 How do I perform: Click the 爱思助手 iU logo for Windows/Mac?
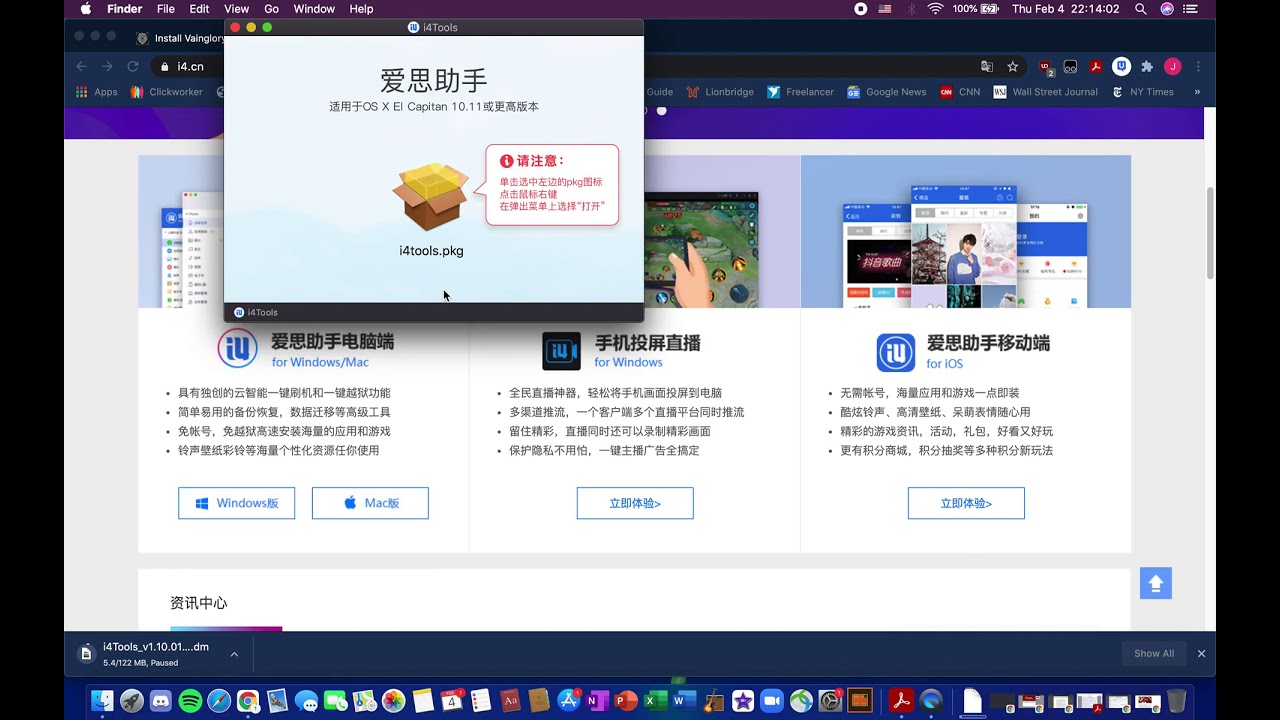[x=238, y=348]
